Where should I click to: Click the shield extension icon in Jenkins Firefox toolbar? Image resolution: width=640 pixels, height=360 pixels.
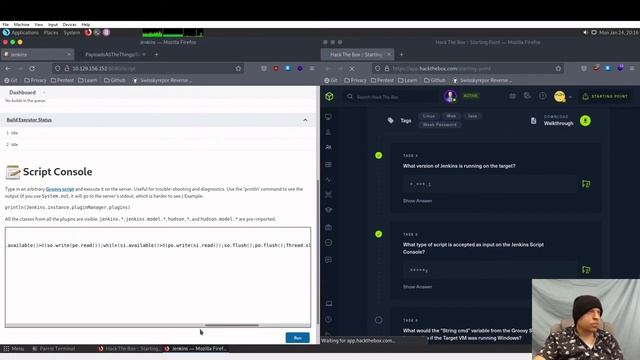(264, 69)
